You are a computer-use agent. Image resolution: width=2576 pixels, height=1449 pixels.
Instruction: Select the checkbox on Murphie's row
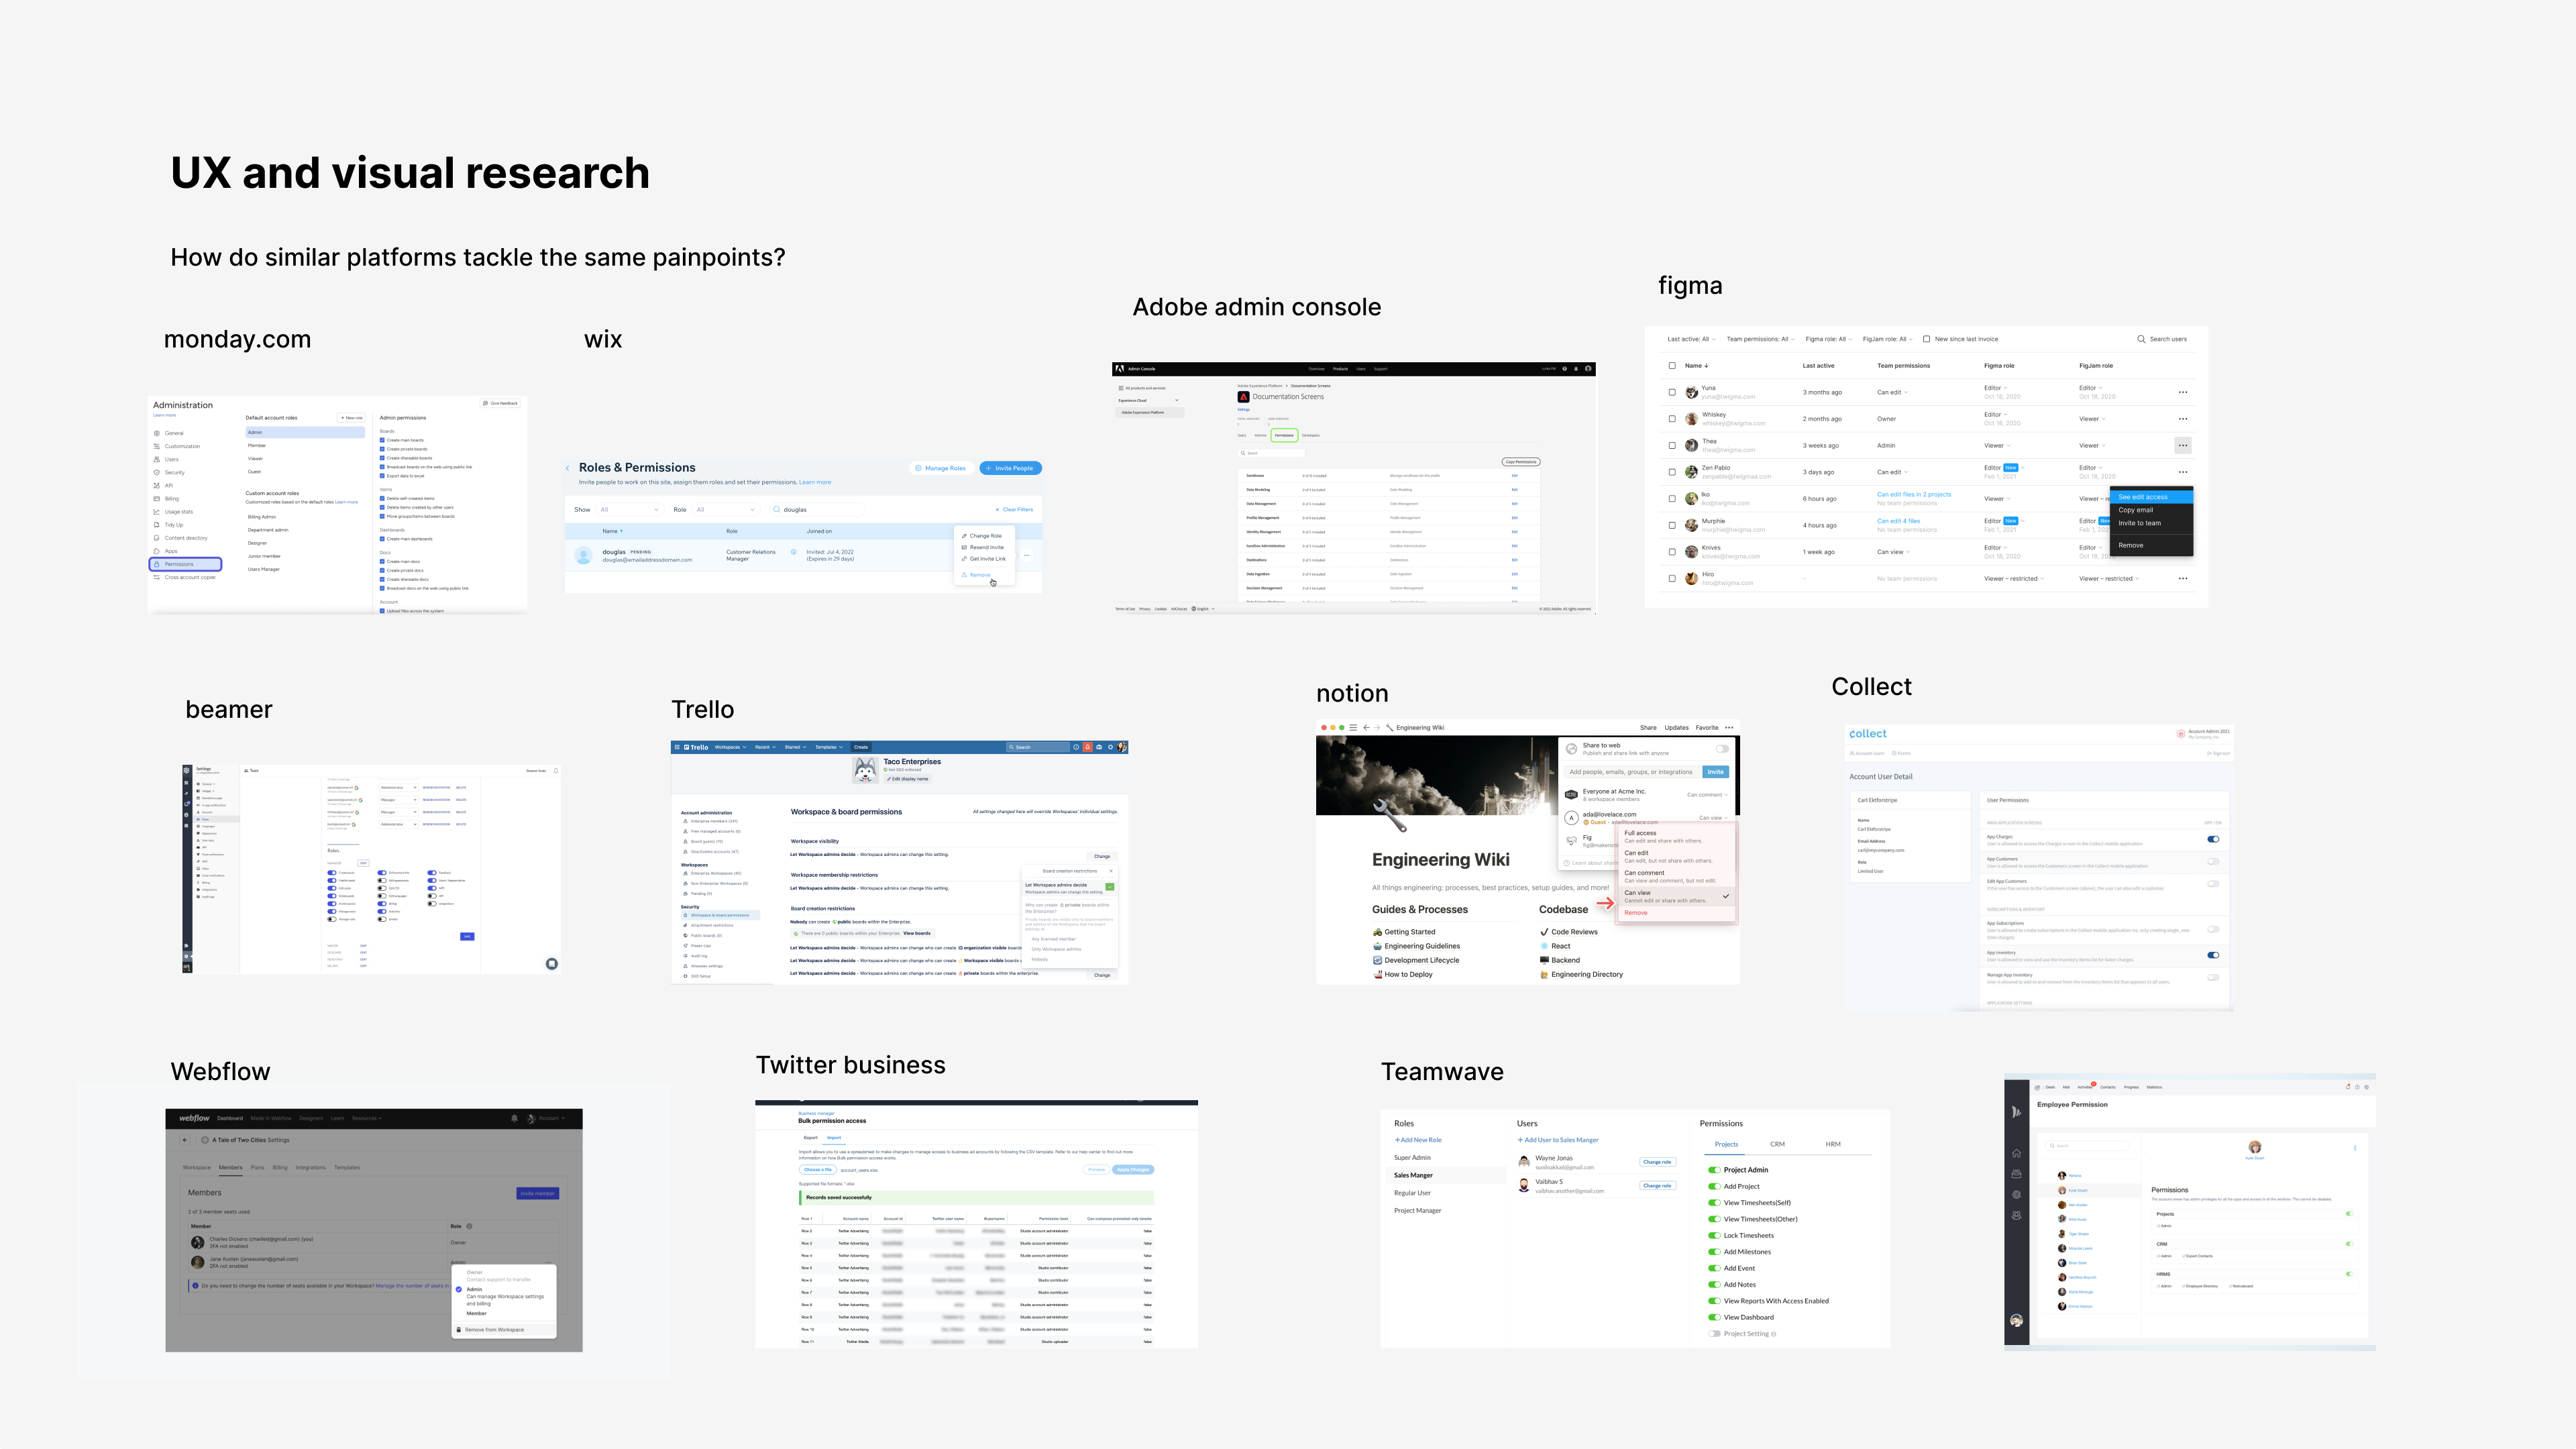(1672, 525)
